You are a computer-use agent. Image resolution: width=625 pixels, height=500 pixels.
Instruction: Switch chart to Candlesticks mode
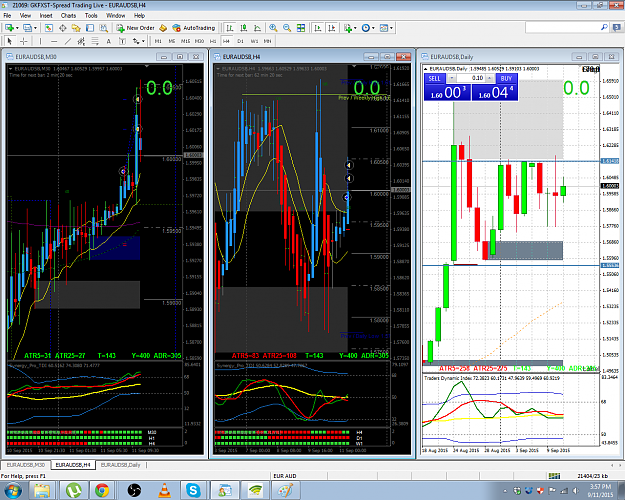(x=244, y=28)
